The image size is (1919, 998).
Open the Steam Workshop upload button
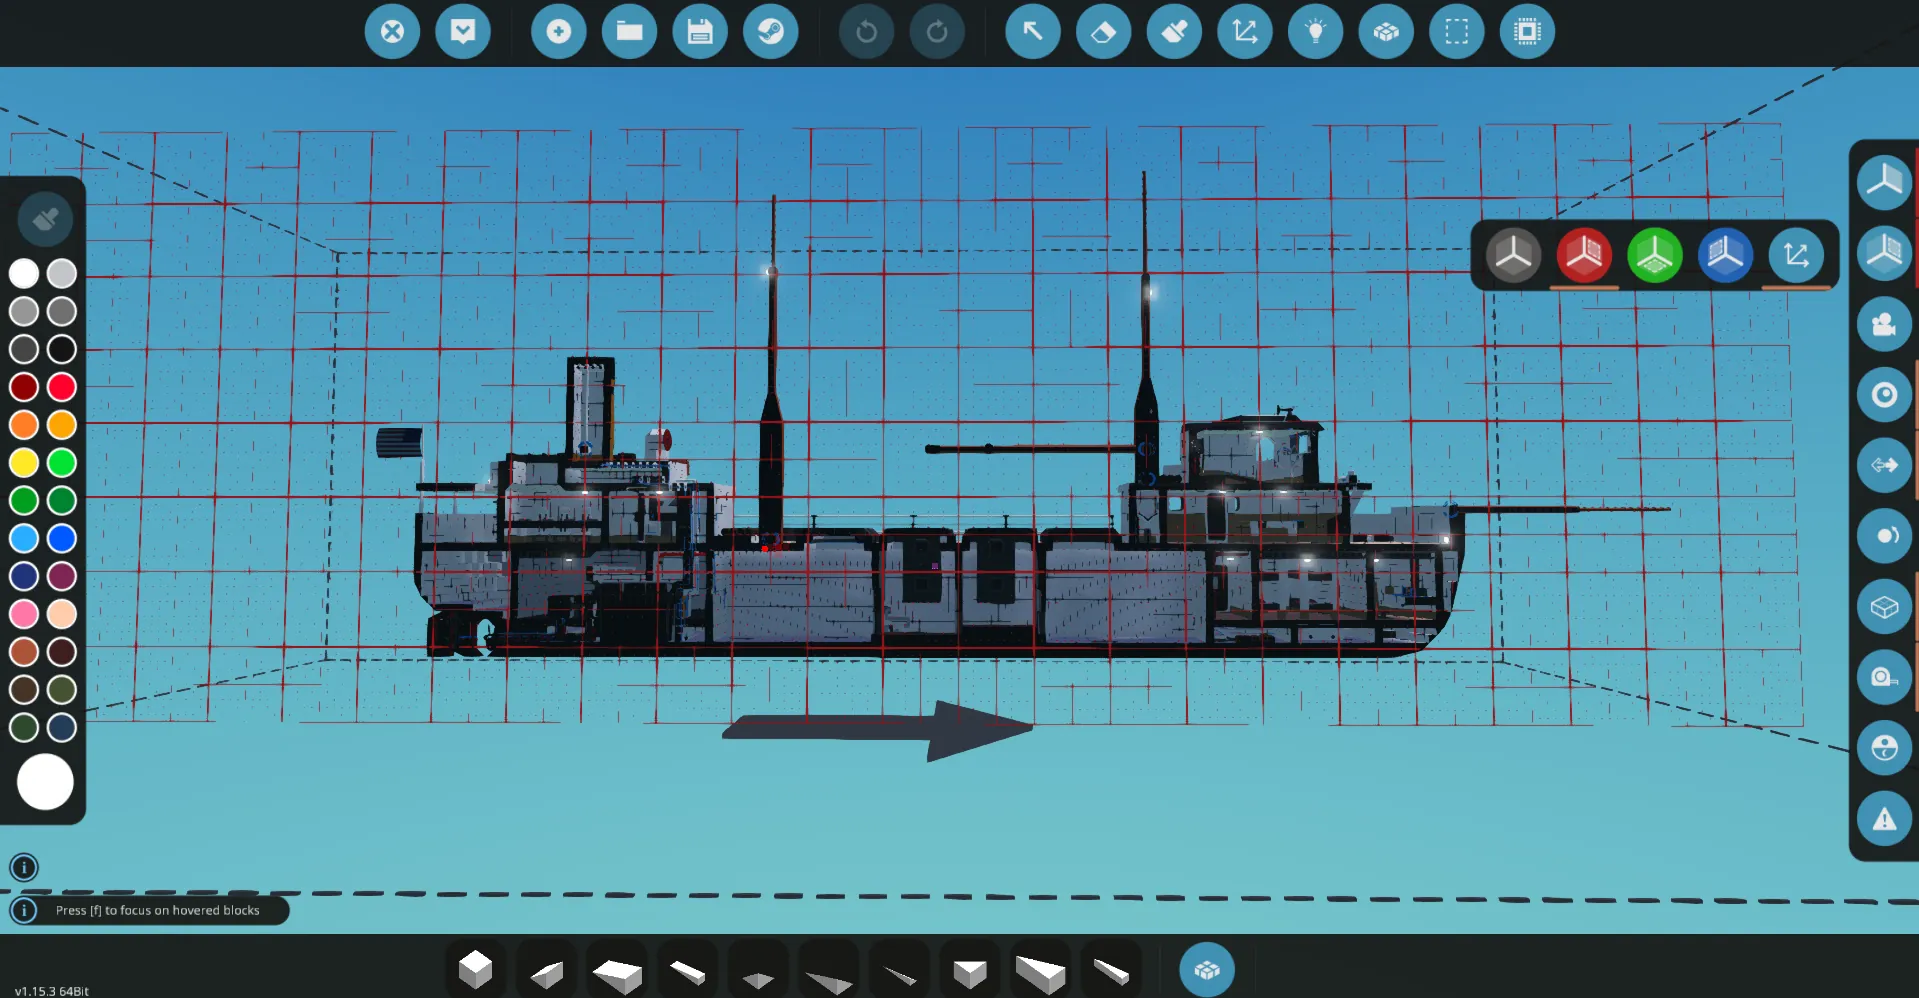coord(770,32)
